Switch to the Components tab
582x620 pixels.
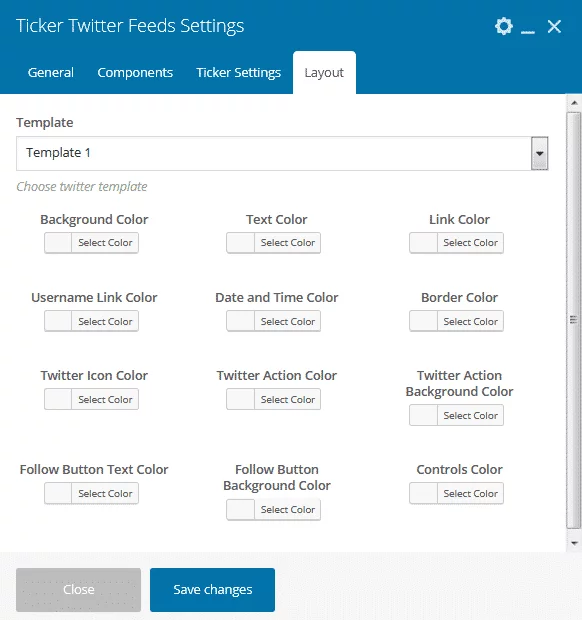[x=135, y=73]
